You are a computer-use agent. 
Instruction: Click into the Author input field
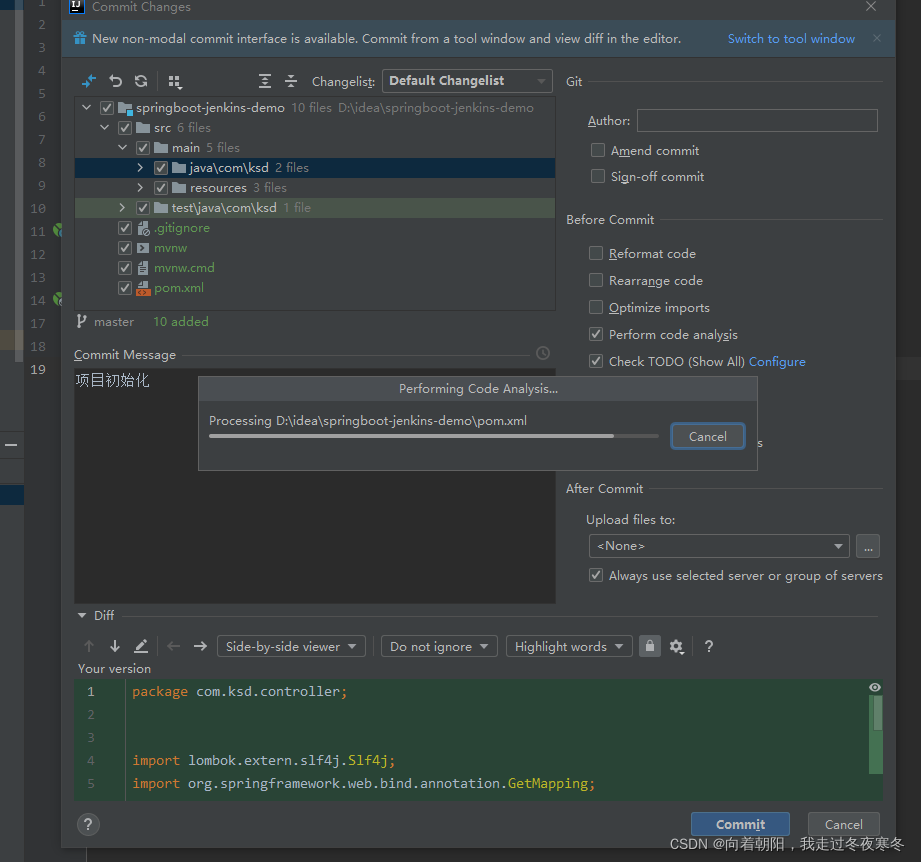click(x=757, y=120)
